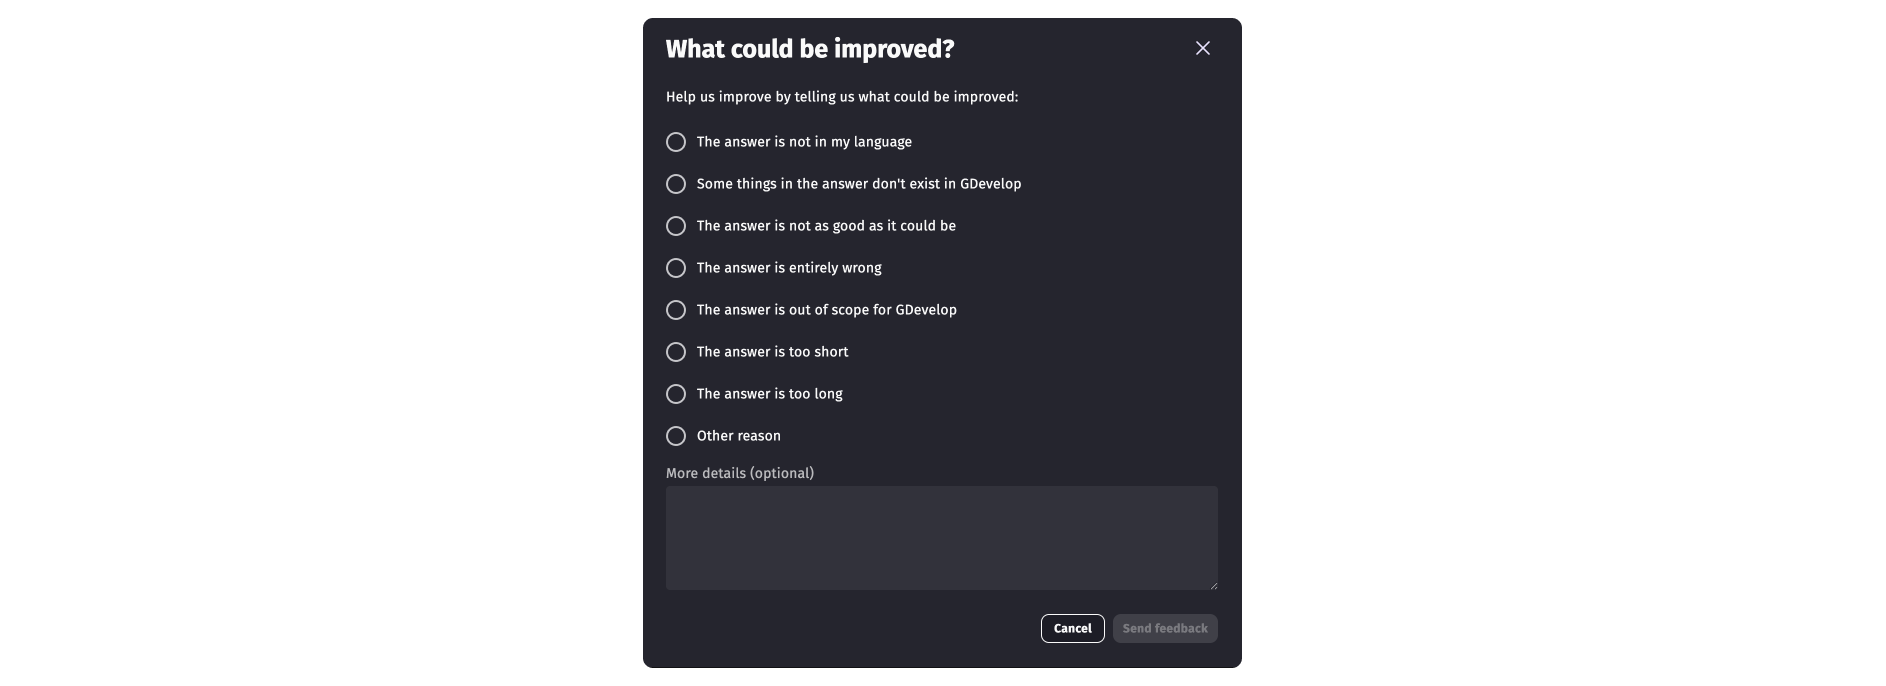Click the 'More details (optional)' label

click(740, 472)
